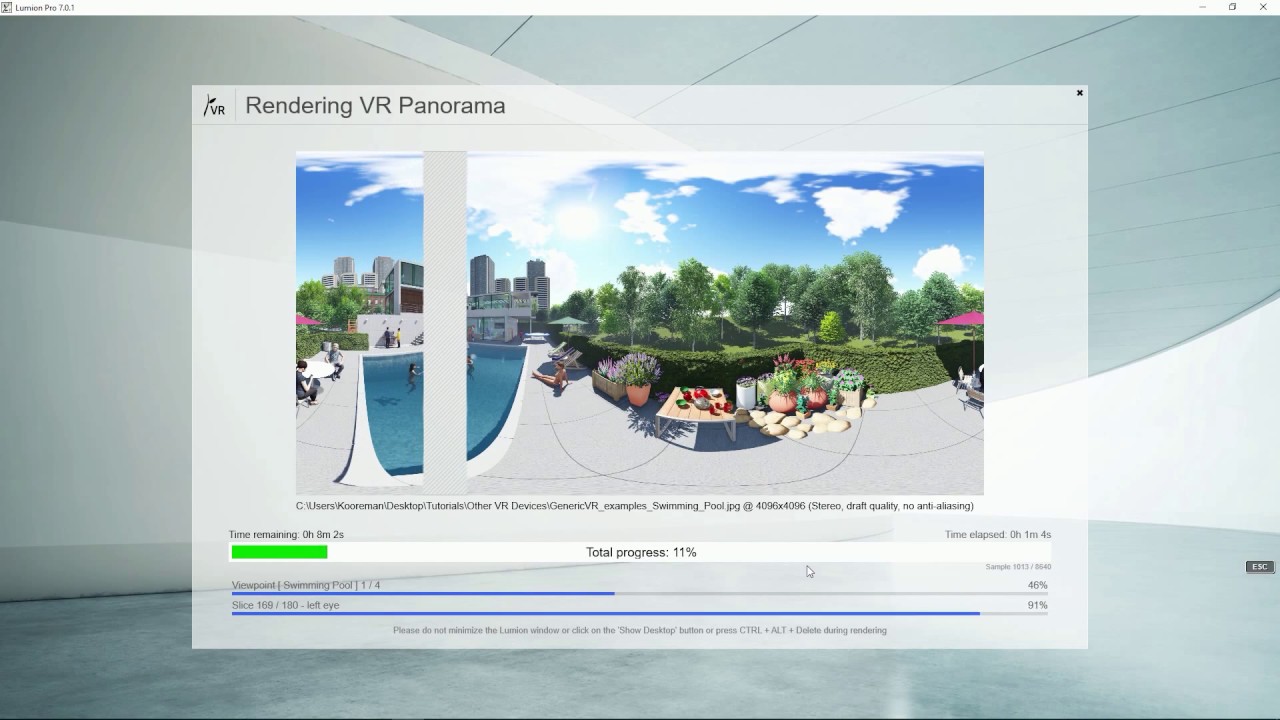
Task: Click the Sample 1013 / 8640 text
Action: 1018,567
